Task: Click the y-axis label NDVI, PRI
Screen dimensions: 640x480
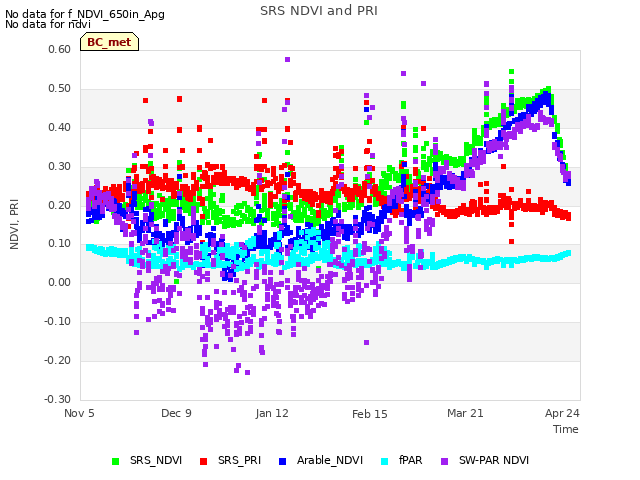Action: point(14,224)
